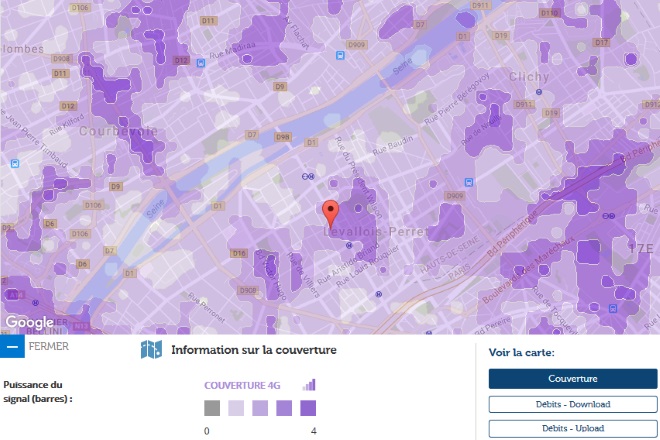
Task: Click the Courbevoie city label
Action: (x=119, y=131)
